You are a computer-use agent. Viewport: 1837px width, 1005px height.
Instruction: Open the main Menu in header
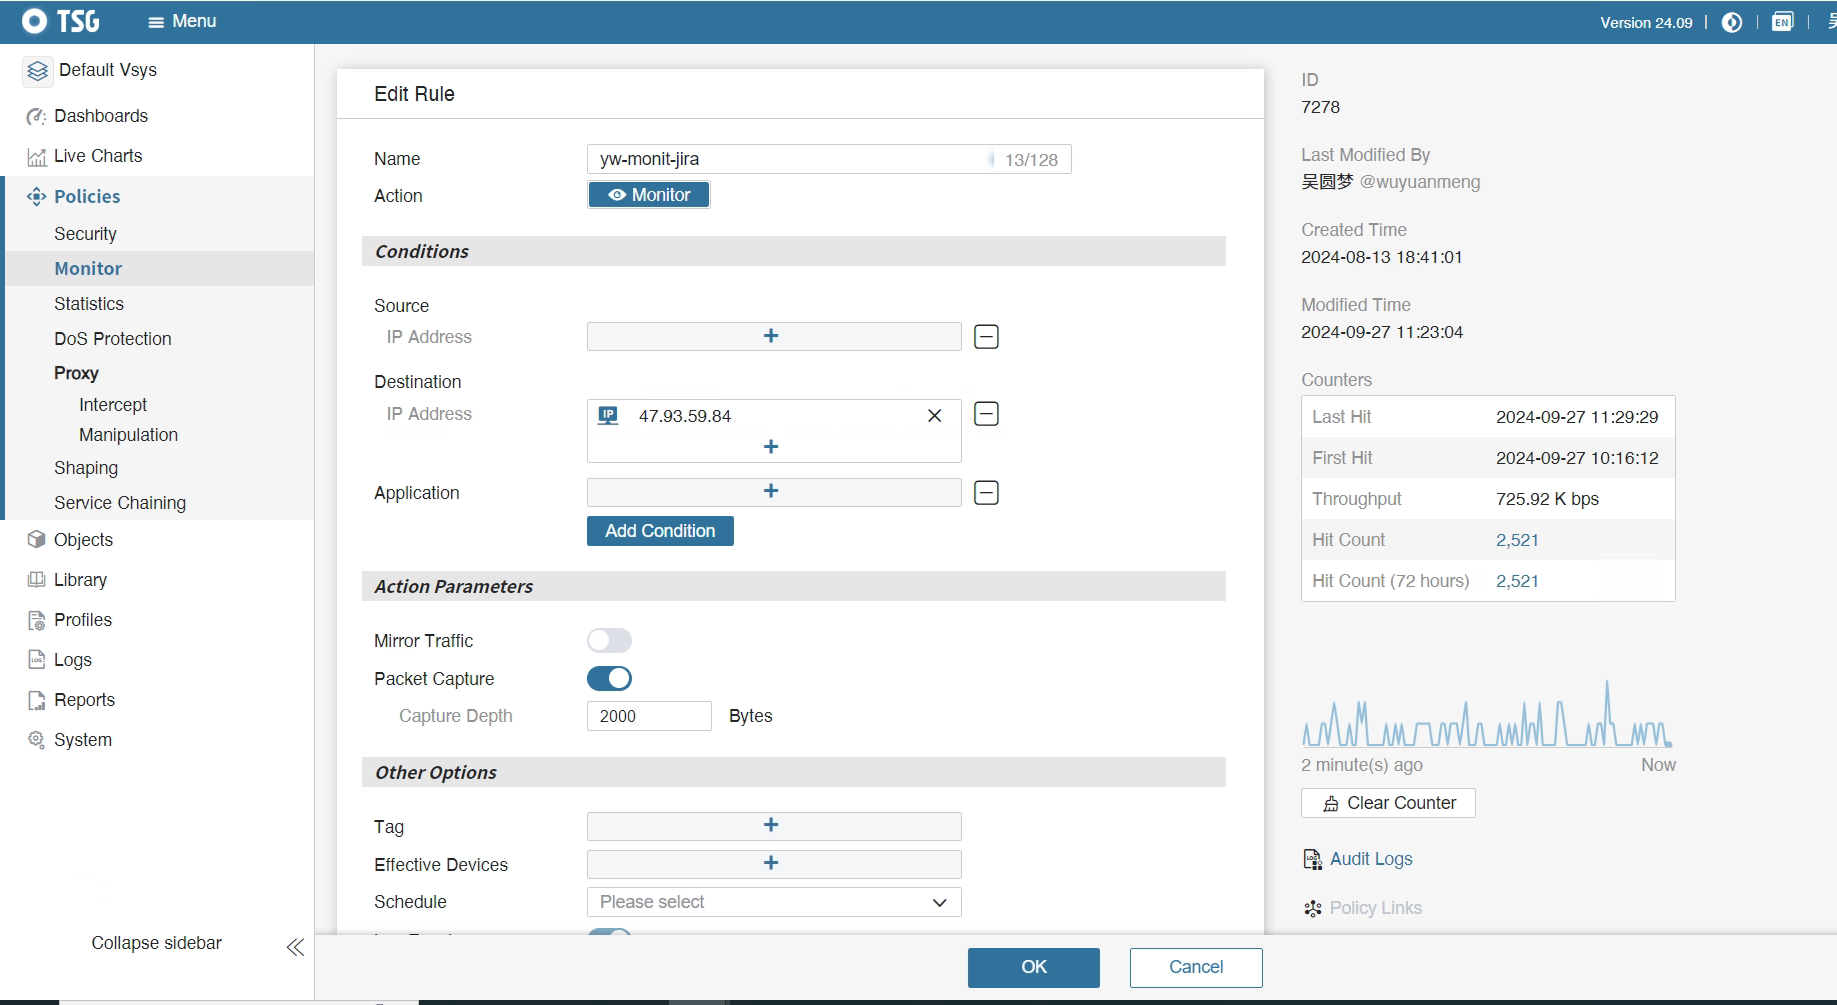point(182,22)
